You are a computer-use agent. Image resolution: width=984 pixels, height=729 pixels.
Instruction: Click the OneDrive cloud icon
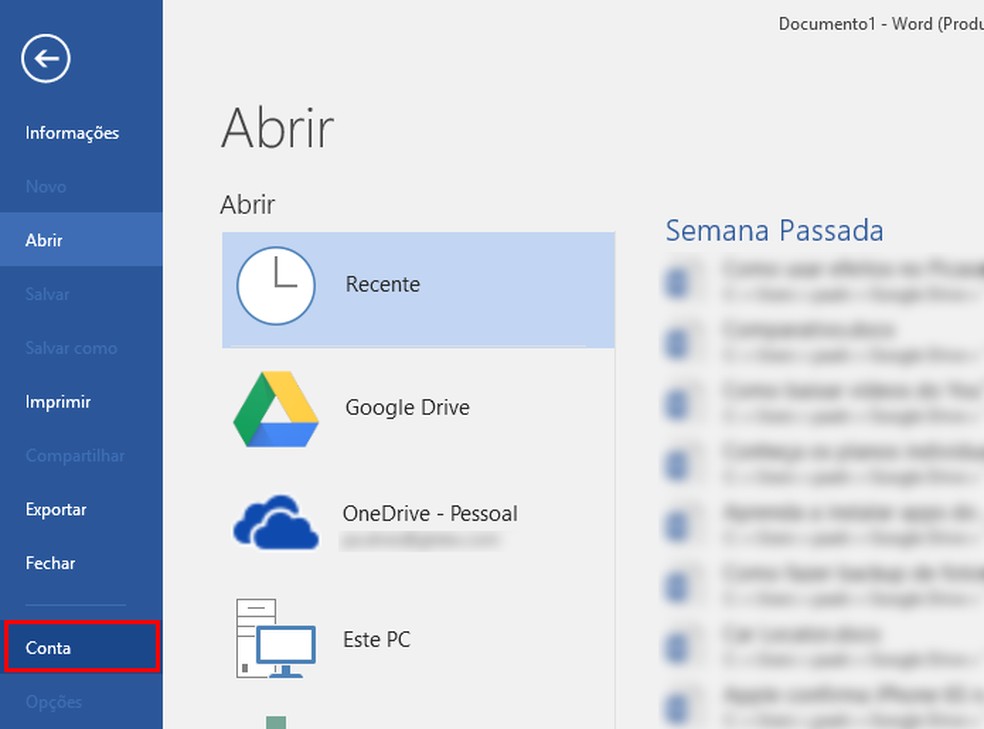(275, 523)
